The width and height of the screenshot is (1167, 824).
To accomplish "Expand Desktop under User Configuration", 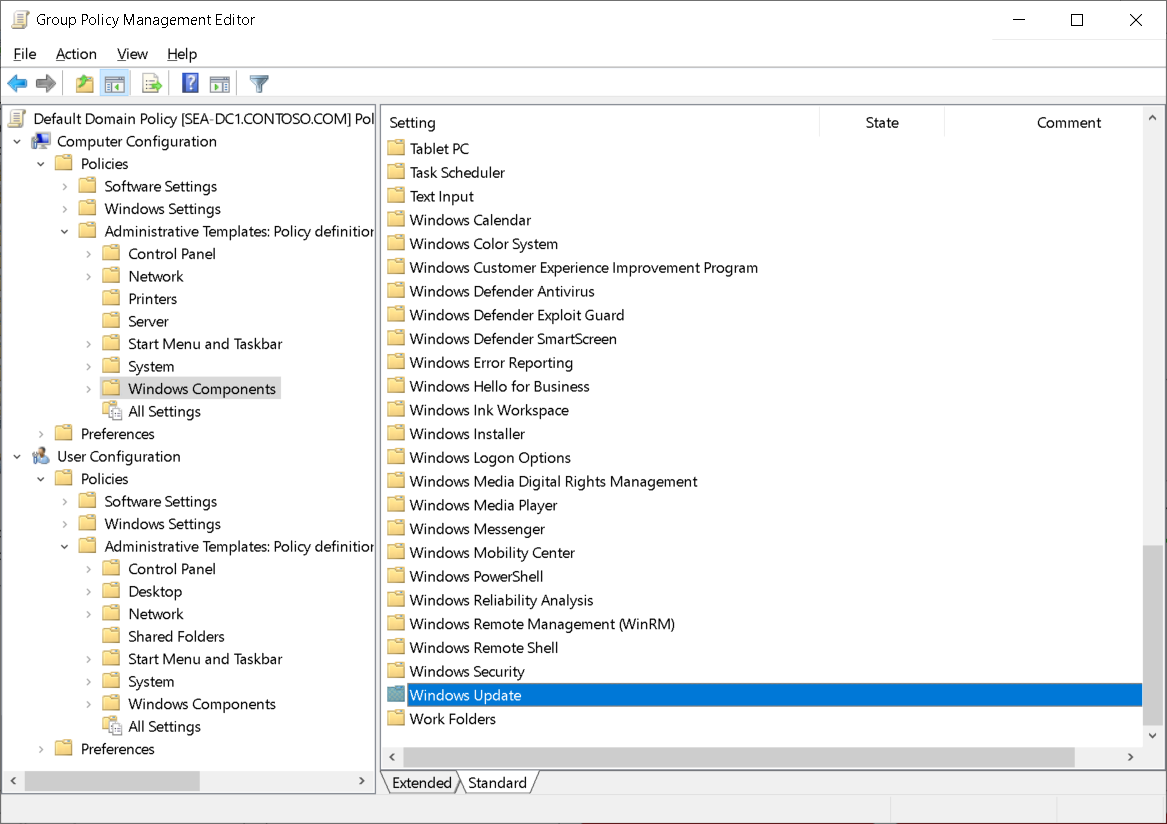I will [89, 591].
